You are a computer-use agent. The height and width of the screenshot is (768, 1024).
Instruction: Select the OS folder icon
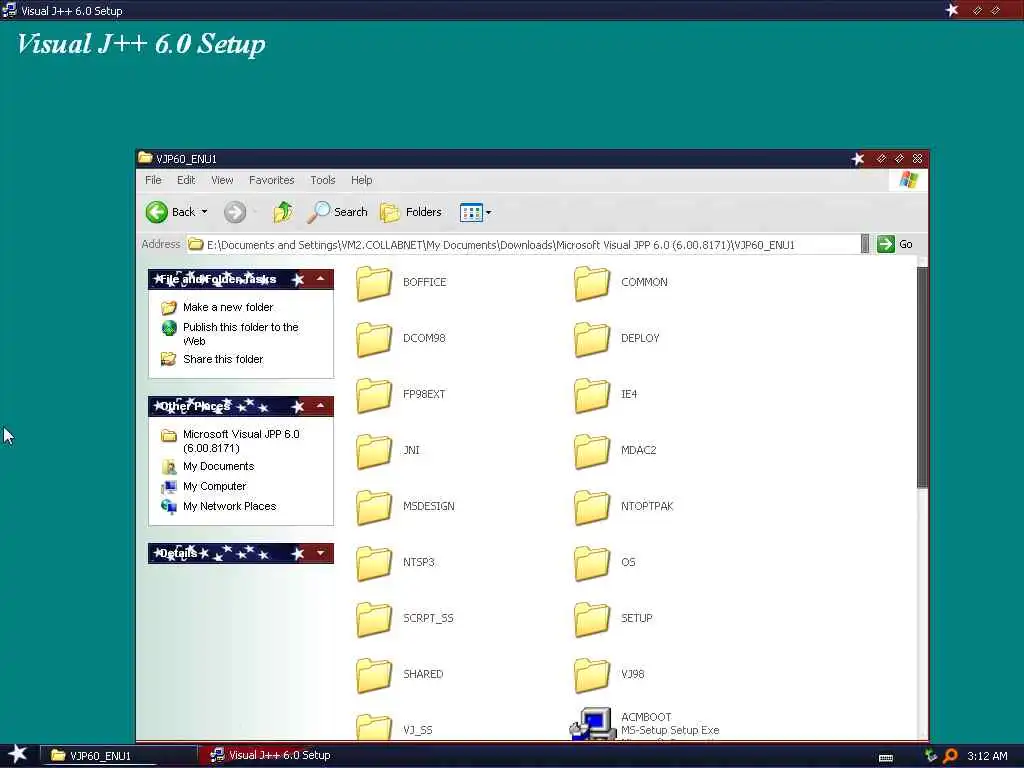pyautogui.click(x=592, y=564)
